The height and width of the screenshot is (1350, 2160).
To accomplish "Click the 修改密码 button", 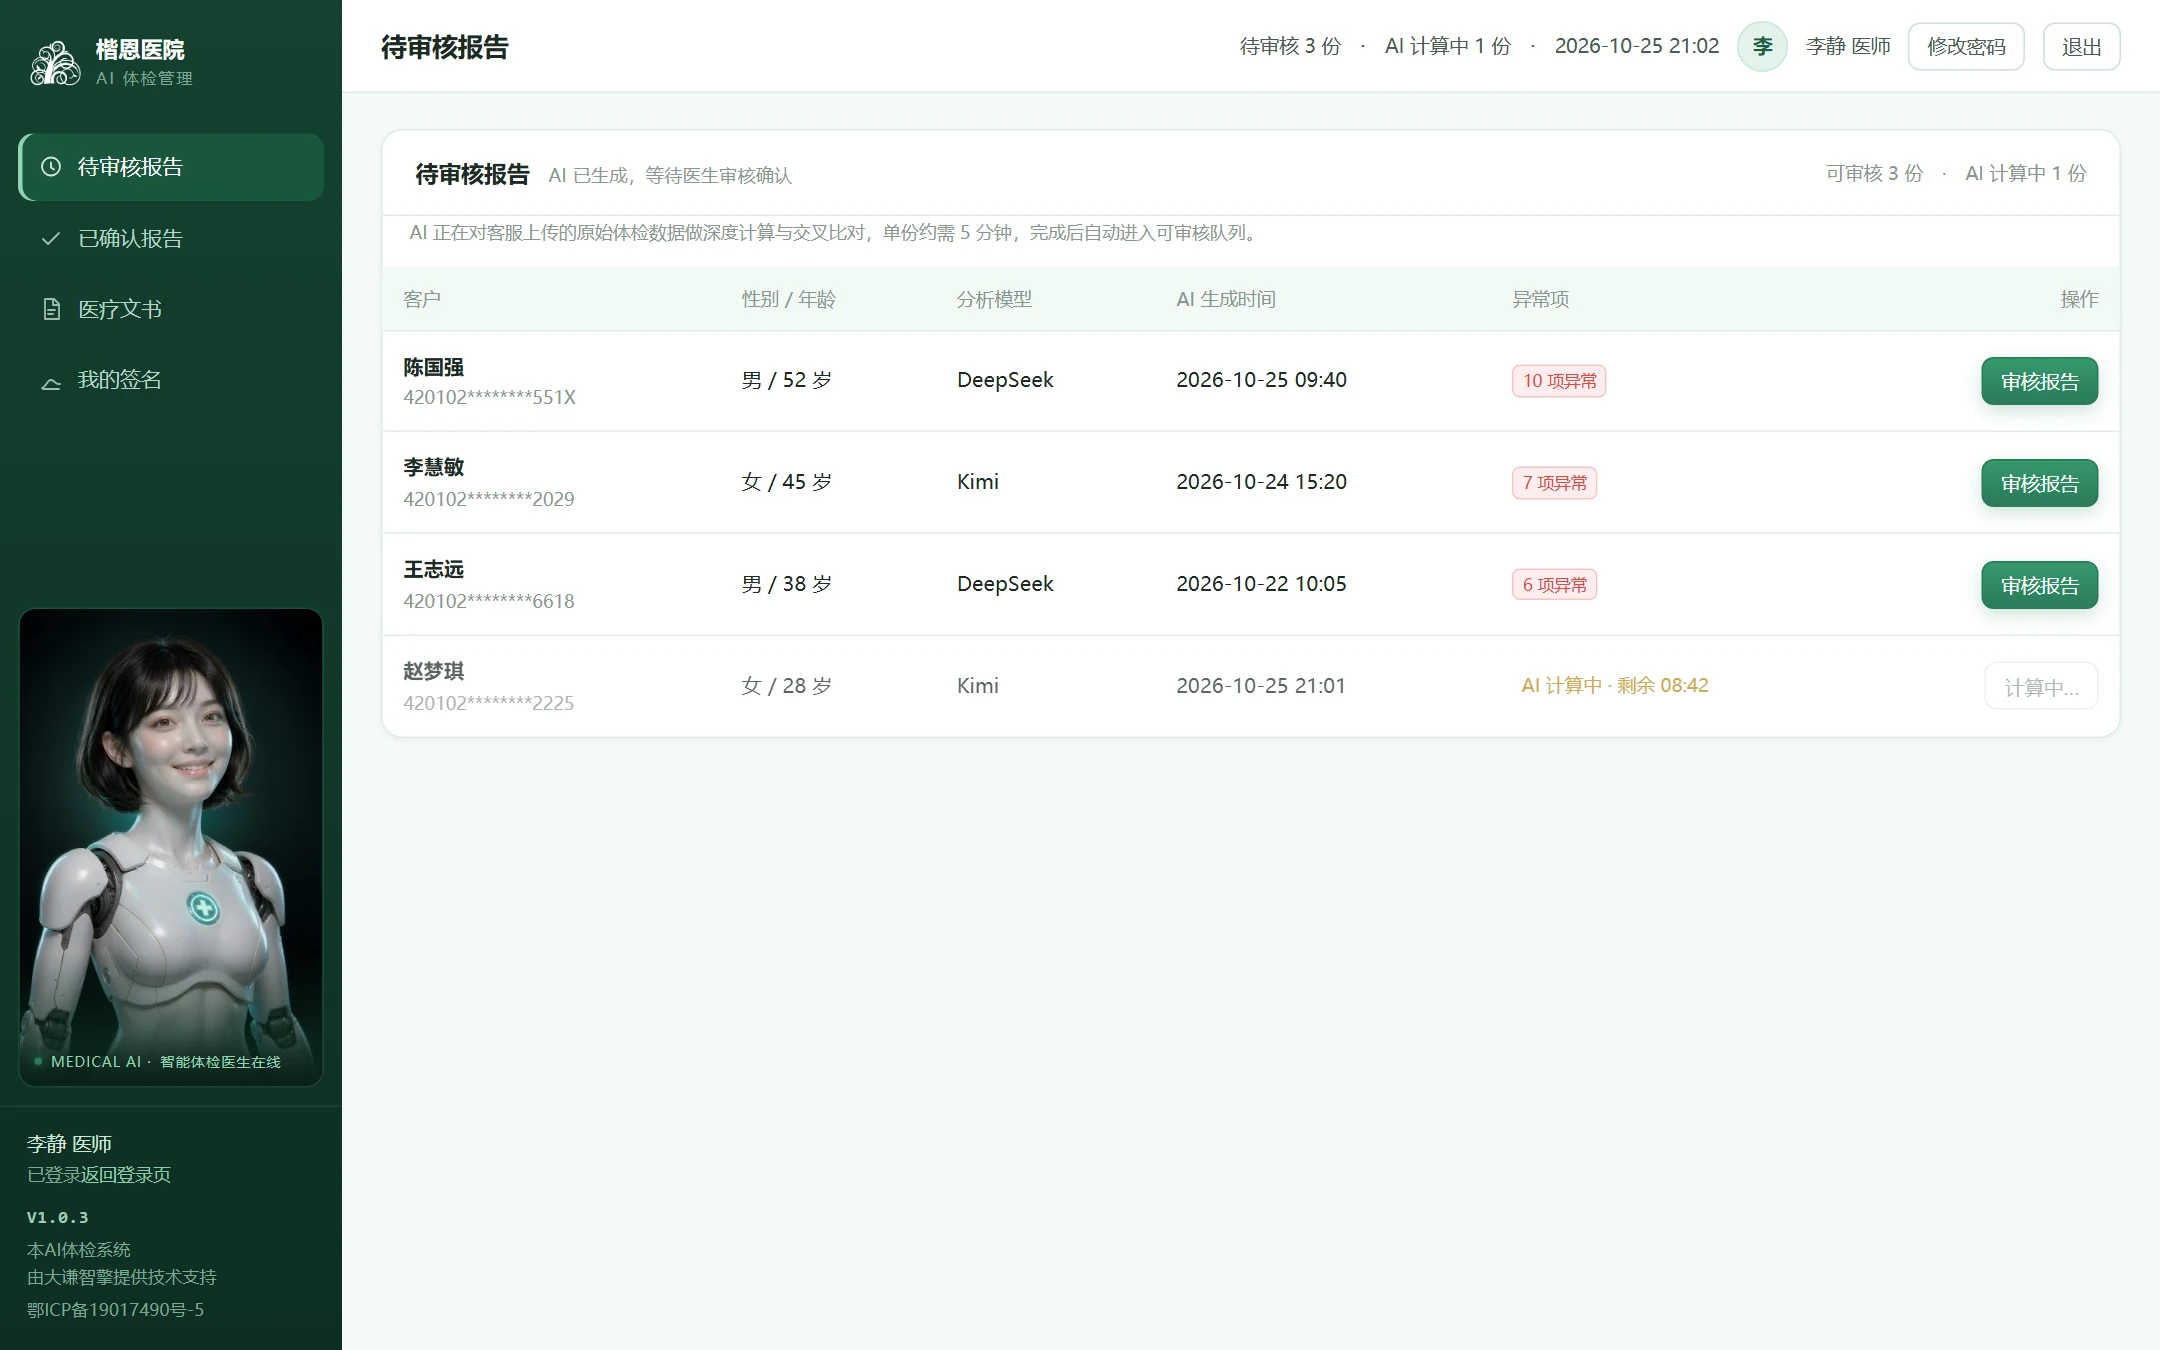I will coord(1966,47).
